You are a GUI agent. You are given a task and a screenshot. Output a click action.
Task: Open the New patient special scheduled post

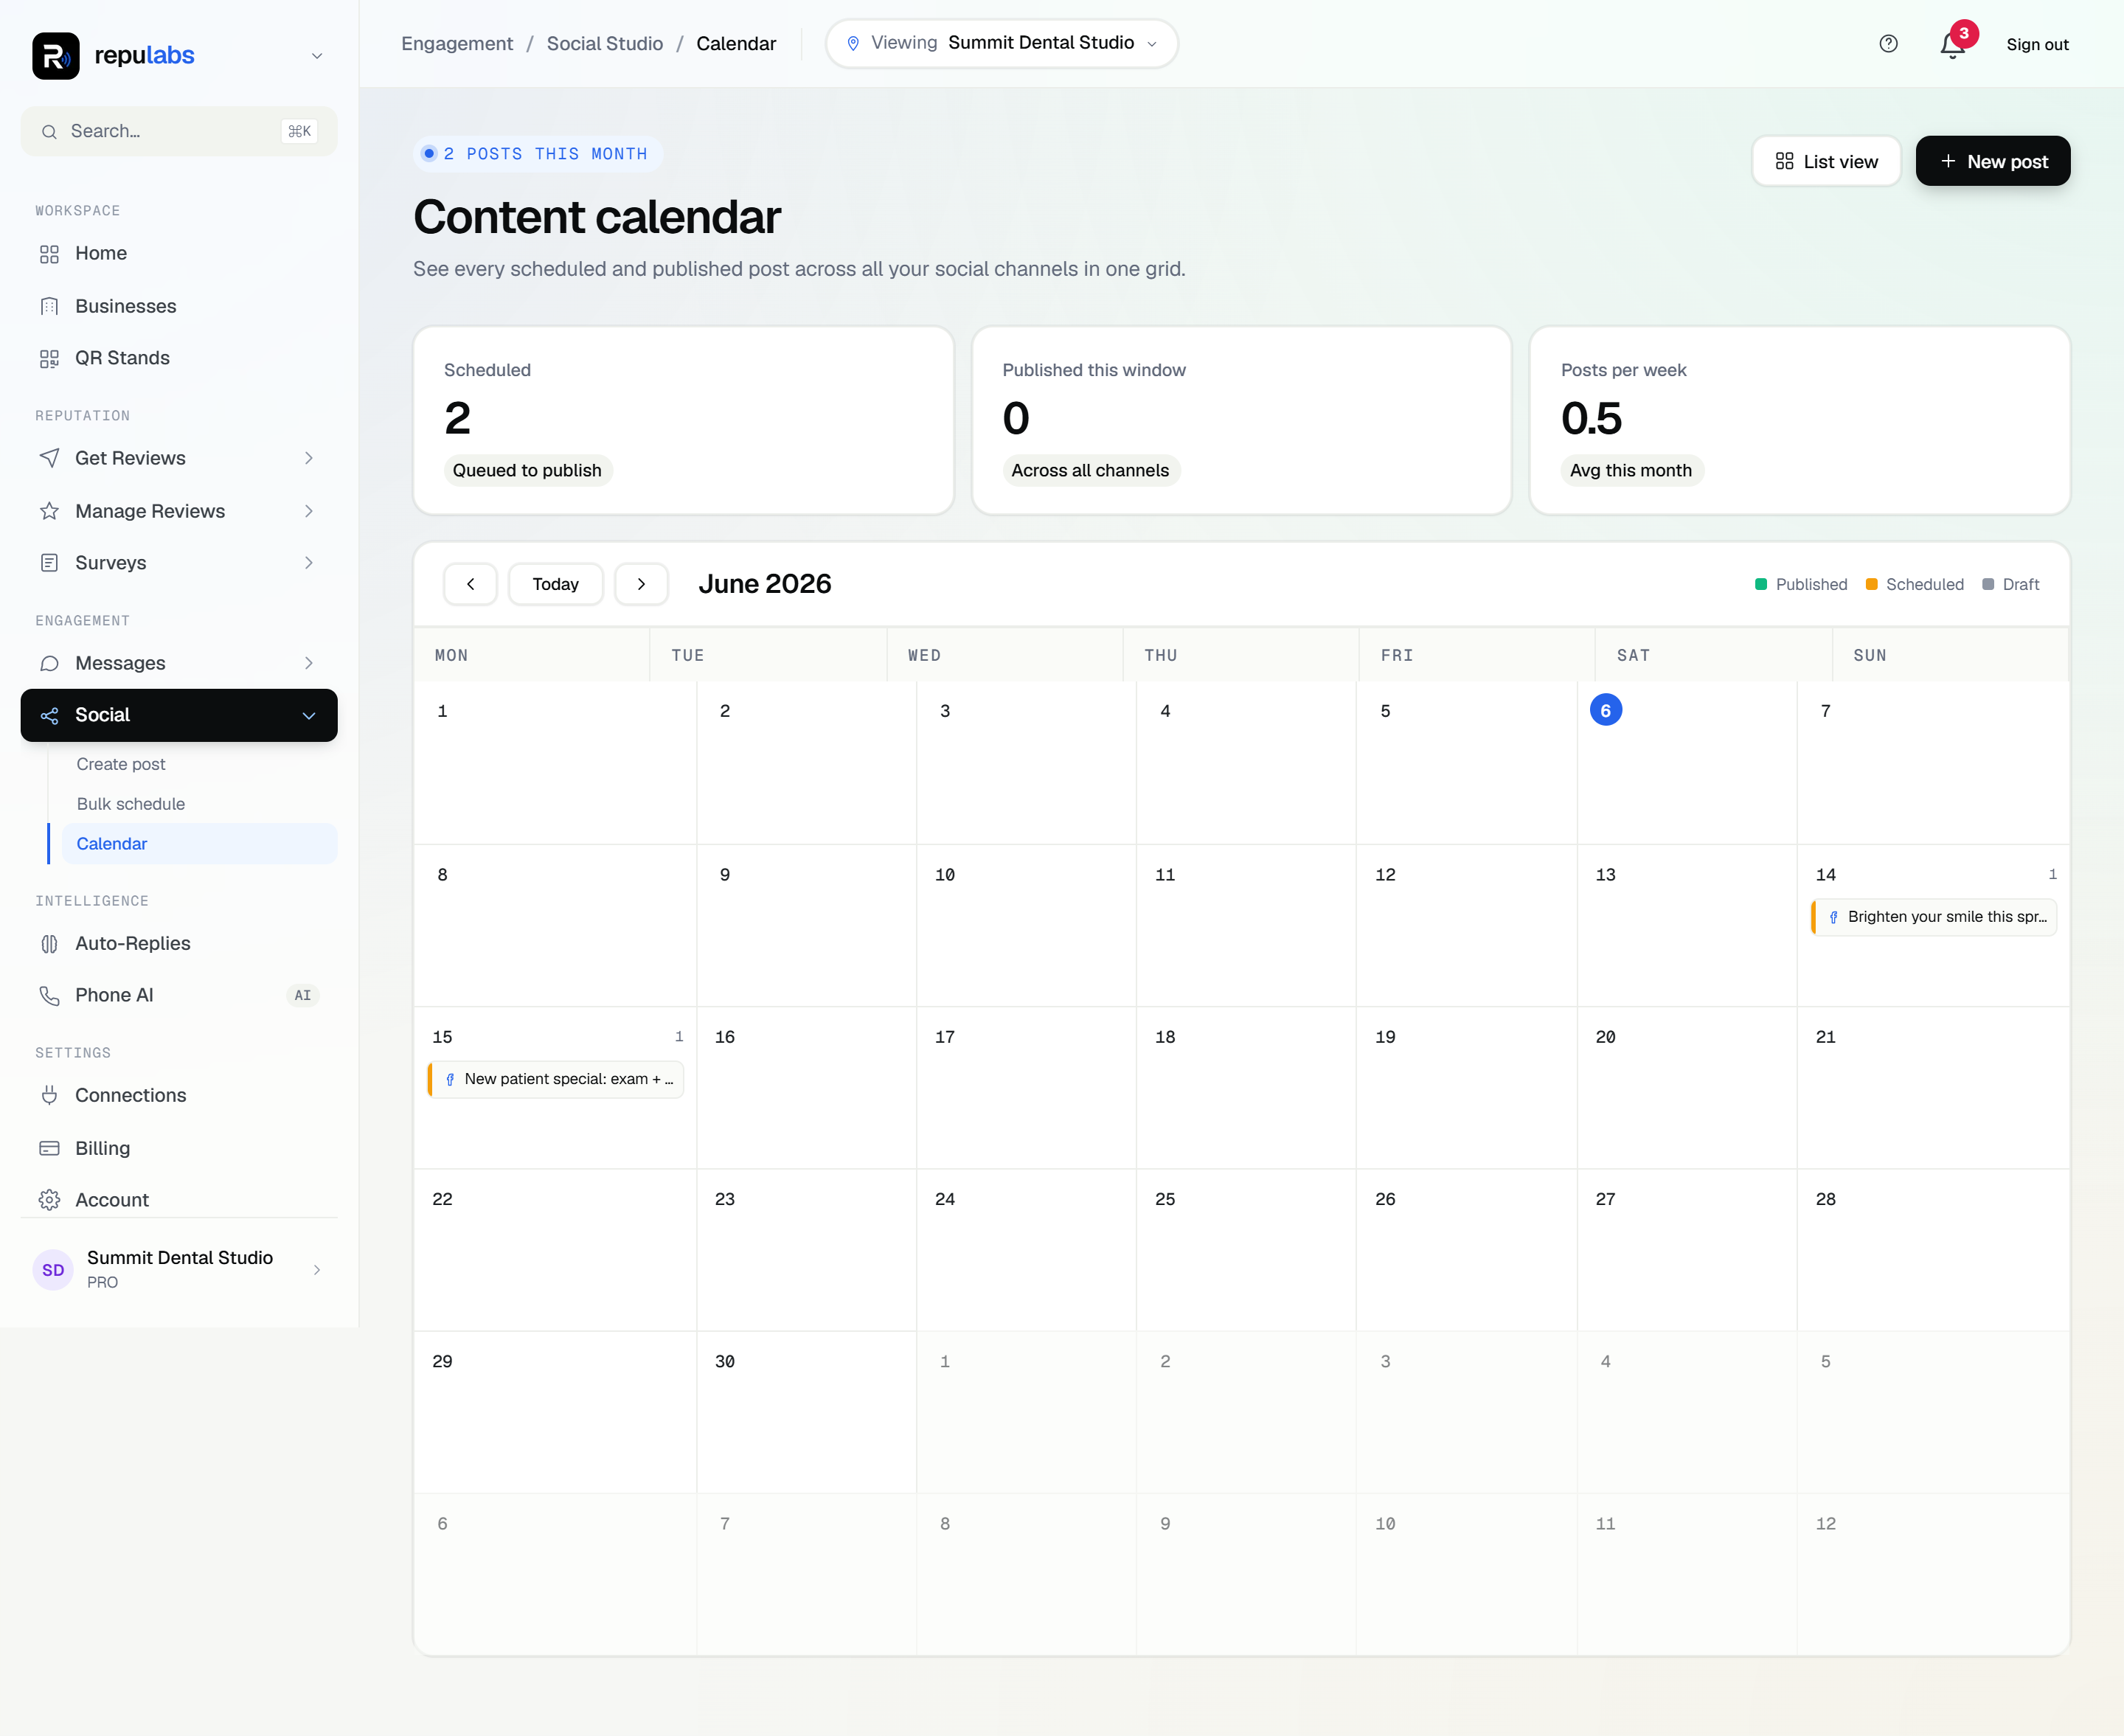[x=556, y=1079]
